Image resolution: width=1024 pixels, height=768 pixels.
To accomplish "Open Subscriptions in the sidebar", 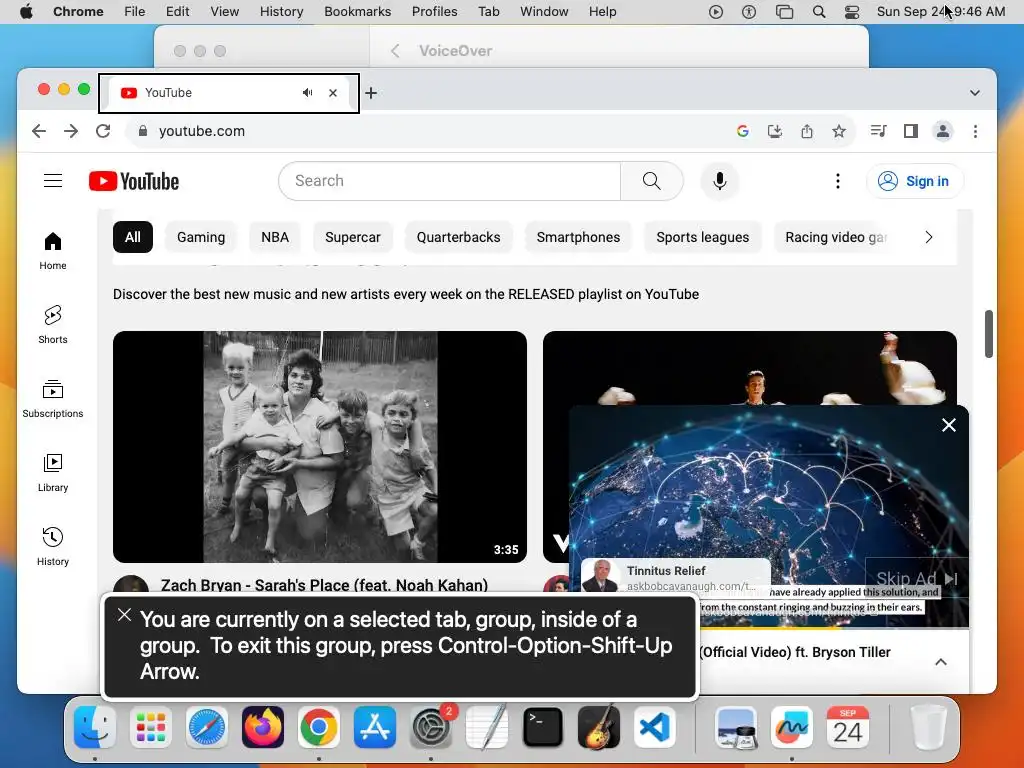I will [x=53, y=399].
